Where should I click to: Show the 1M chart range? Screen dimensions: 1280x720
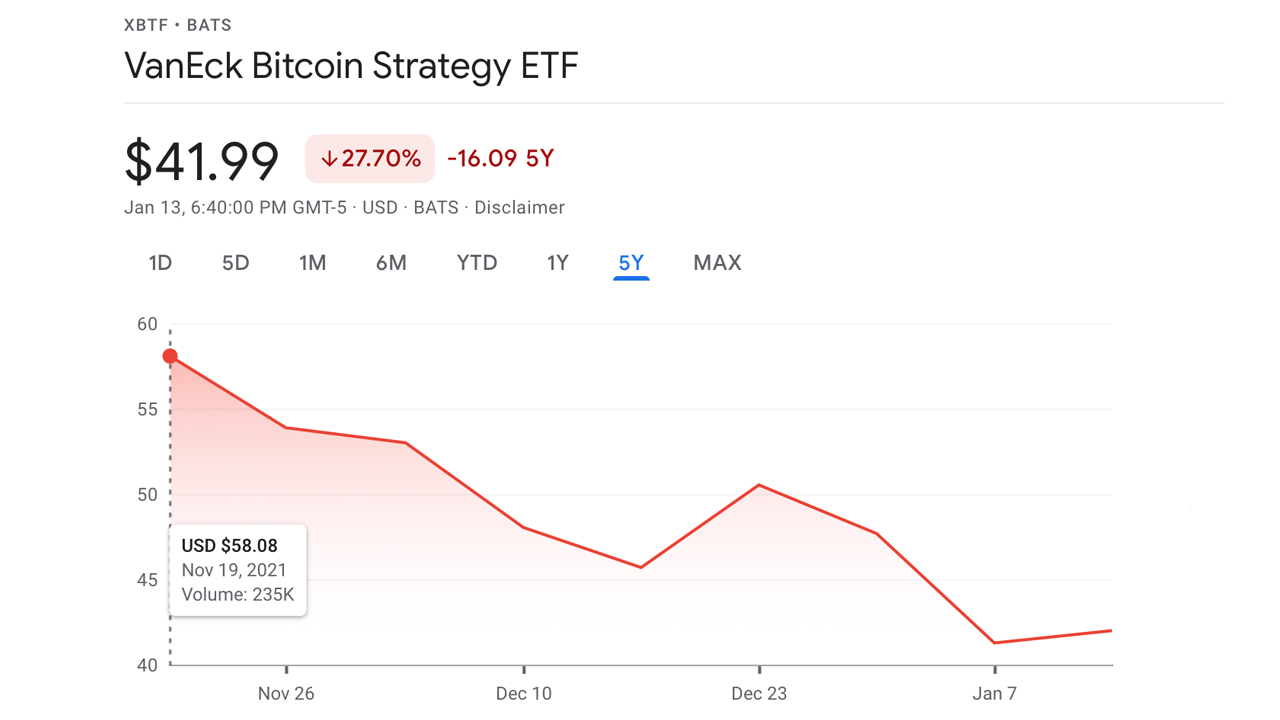[x=312, y=263]
